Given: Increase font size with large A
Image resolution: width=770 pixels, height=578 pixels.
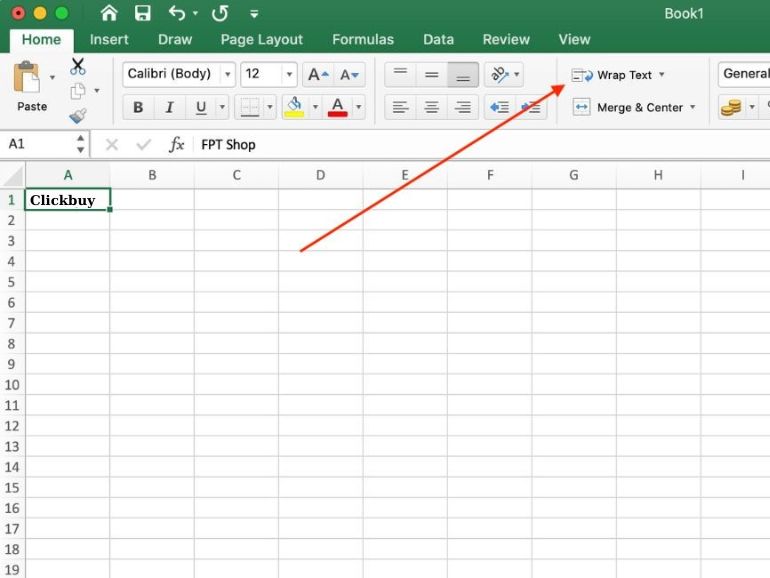Looking at the screenshot, I should (x=318, y=75).
